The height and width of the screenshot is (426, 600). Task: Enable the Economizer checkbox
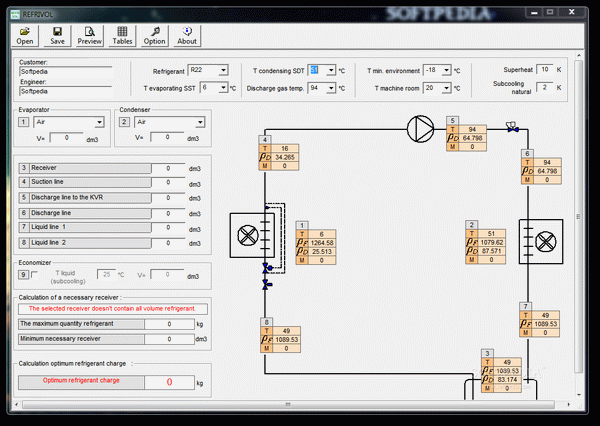tap(34, 274)
